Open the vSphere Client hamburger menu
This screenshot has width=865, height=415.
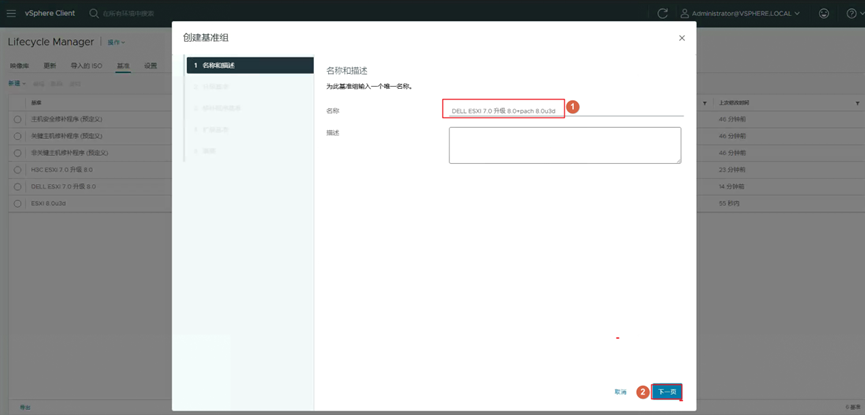point(11,13)
